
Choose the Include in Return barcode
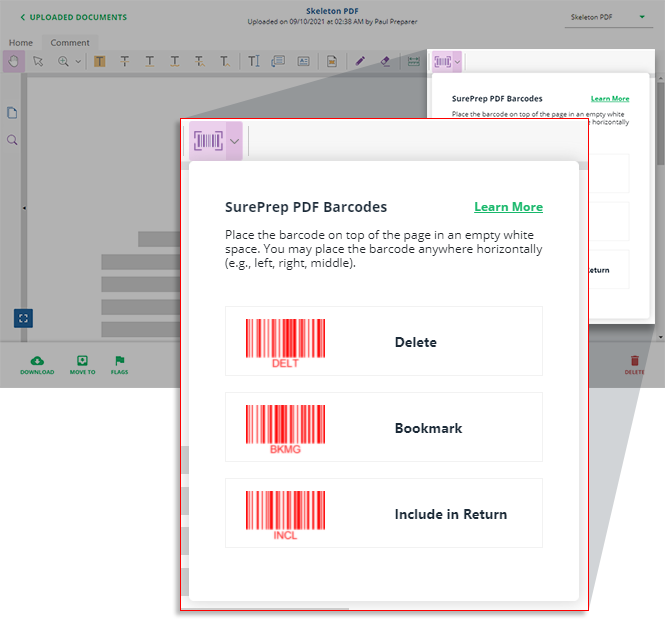click(383, 514)
